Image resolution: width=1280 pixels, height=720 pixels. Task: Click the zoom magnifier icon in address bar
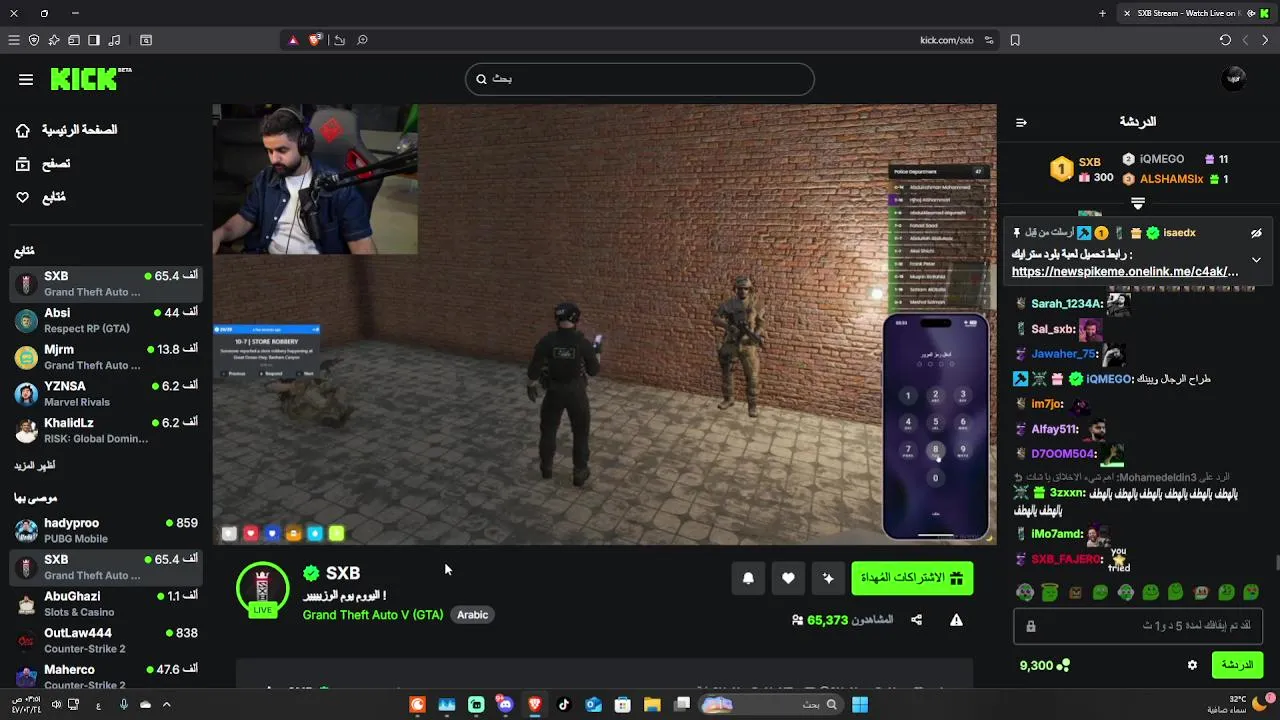pyautogui.click(x=362, y=40)
